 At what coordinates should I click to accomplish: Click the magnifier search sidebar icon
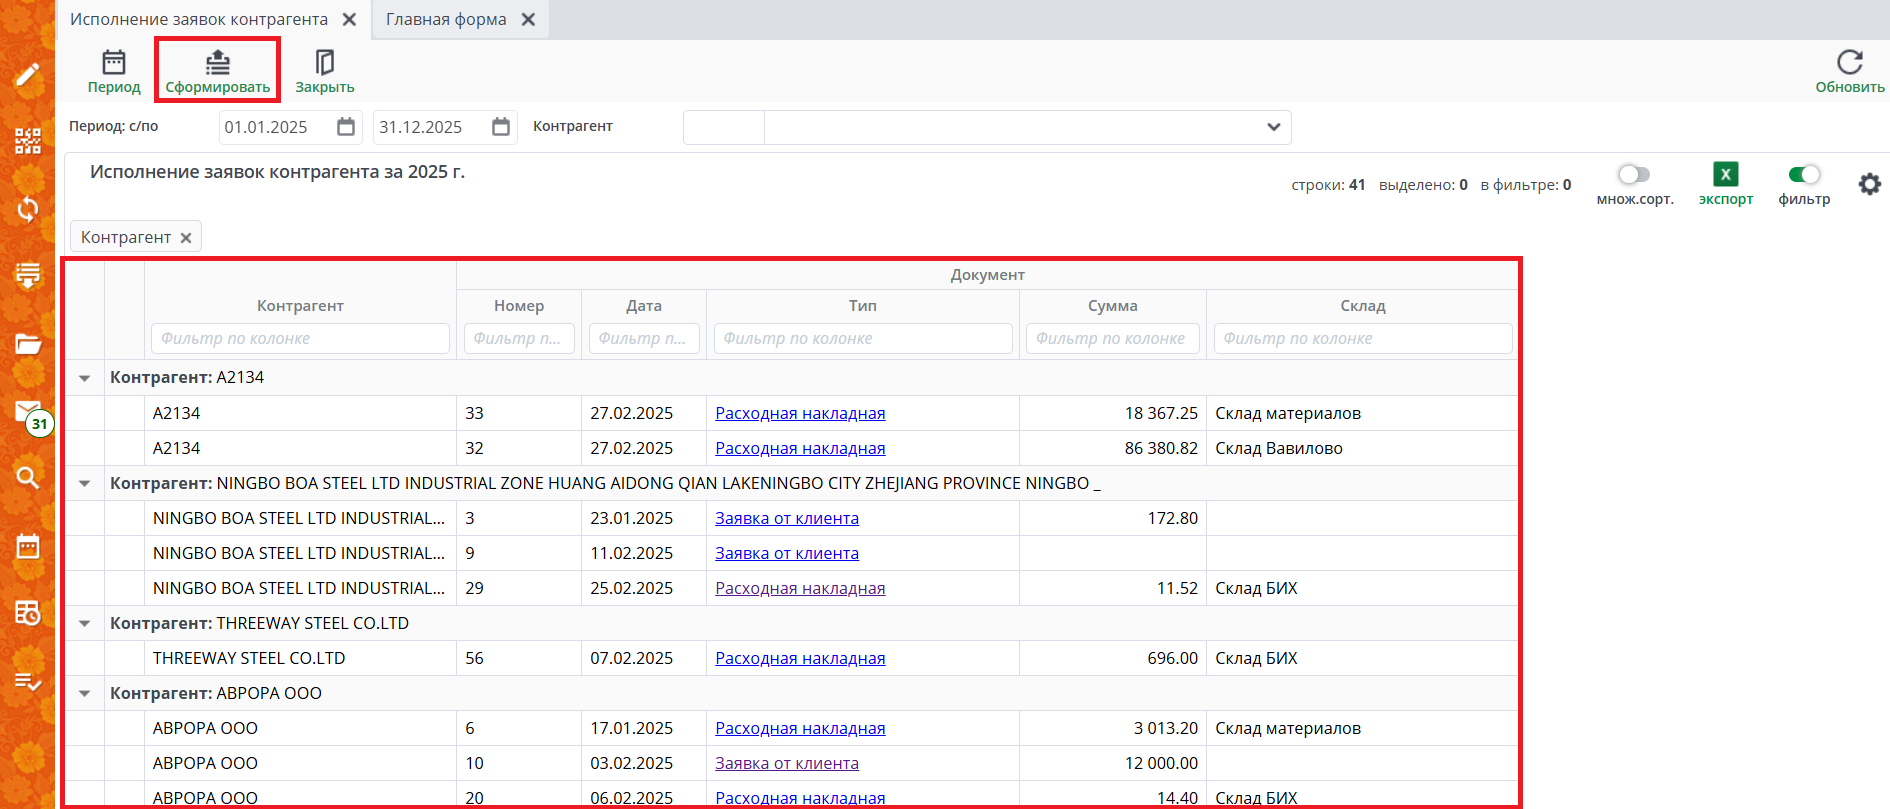[x=28, y=477]
